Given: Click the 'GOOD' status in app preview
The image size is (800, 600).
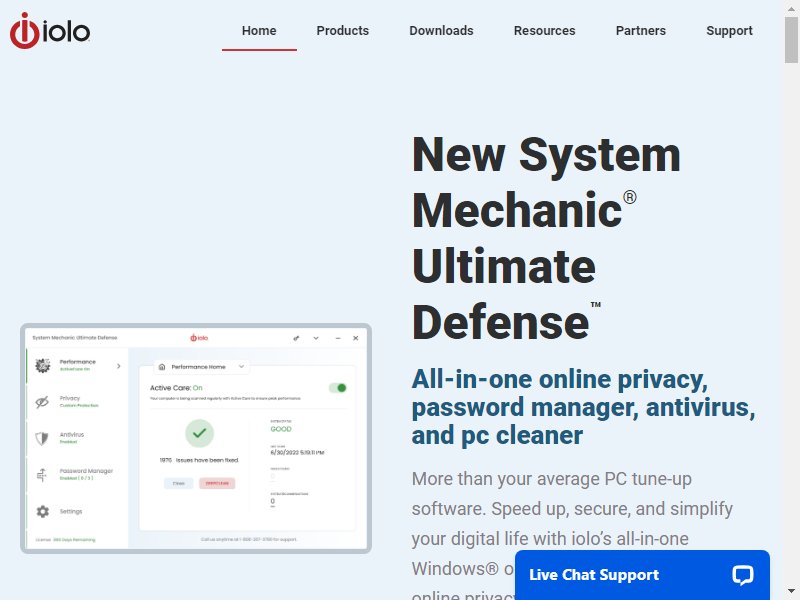Looking at the screenshot, I should (281, 429).
